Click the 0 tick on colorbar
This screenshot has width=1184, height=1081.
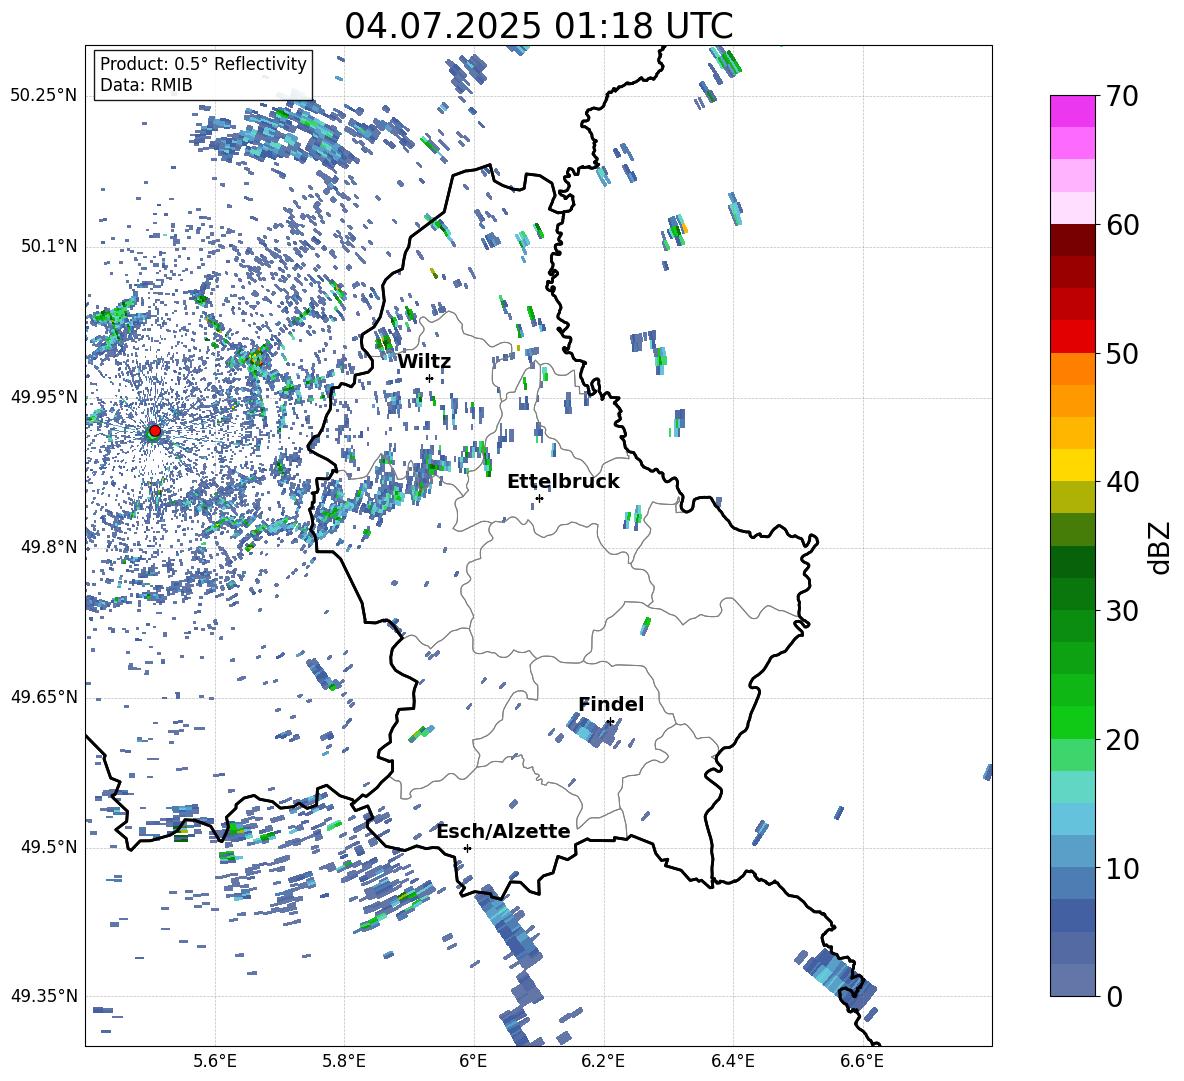[1114, 996]
